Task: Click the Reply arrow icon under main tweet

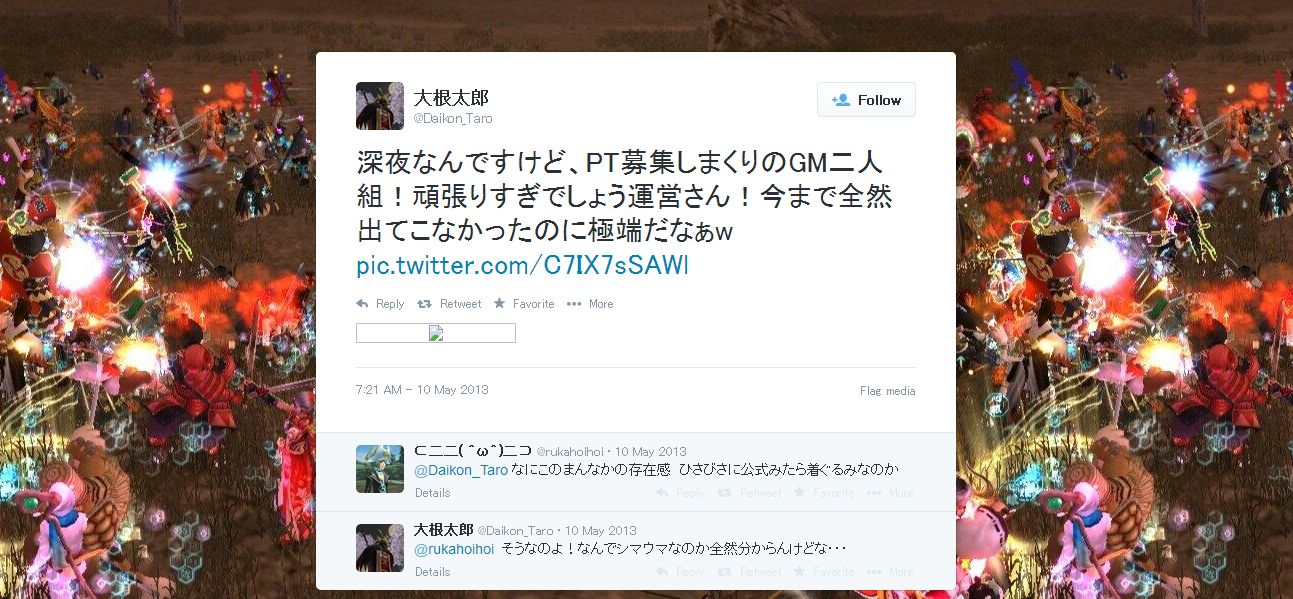Action: coord(362,304)
